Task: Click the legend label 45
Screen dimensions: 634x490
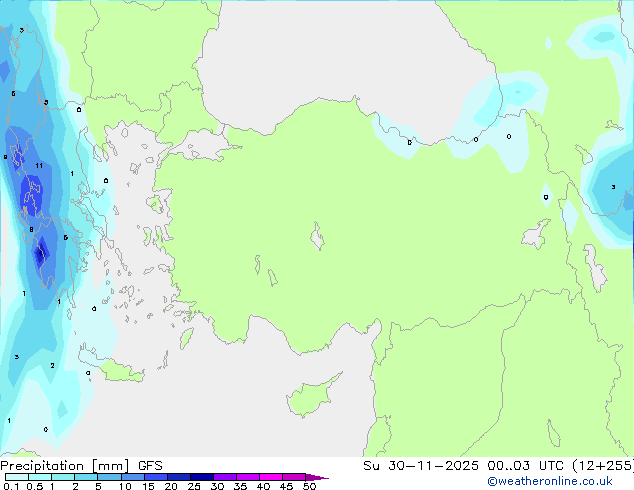Action: [286, 486]
